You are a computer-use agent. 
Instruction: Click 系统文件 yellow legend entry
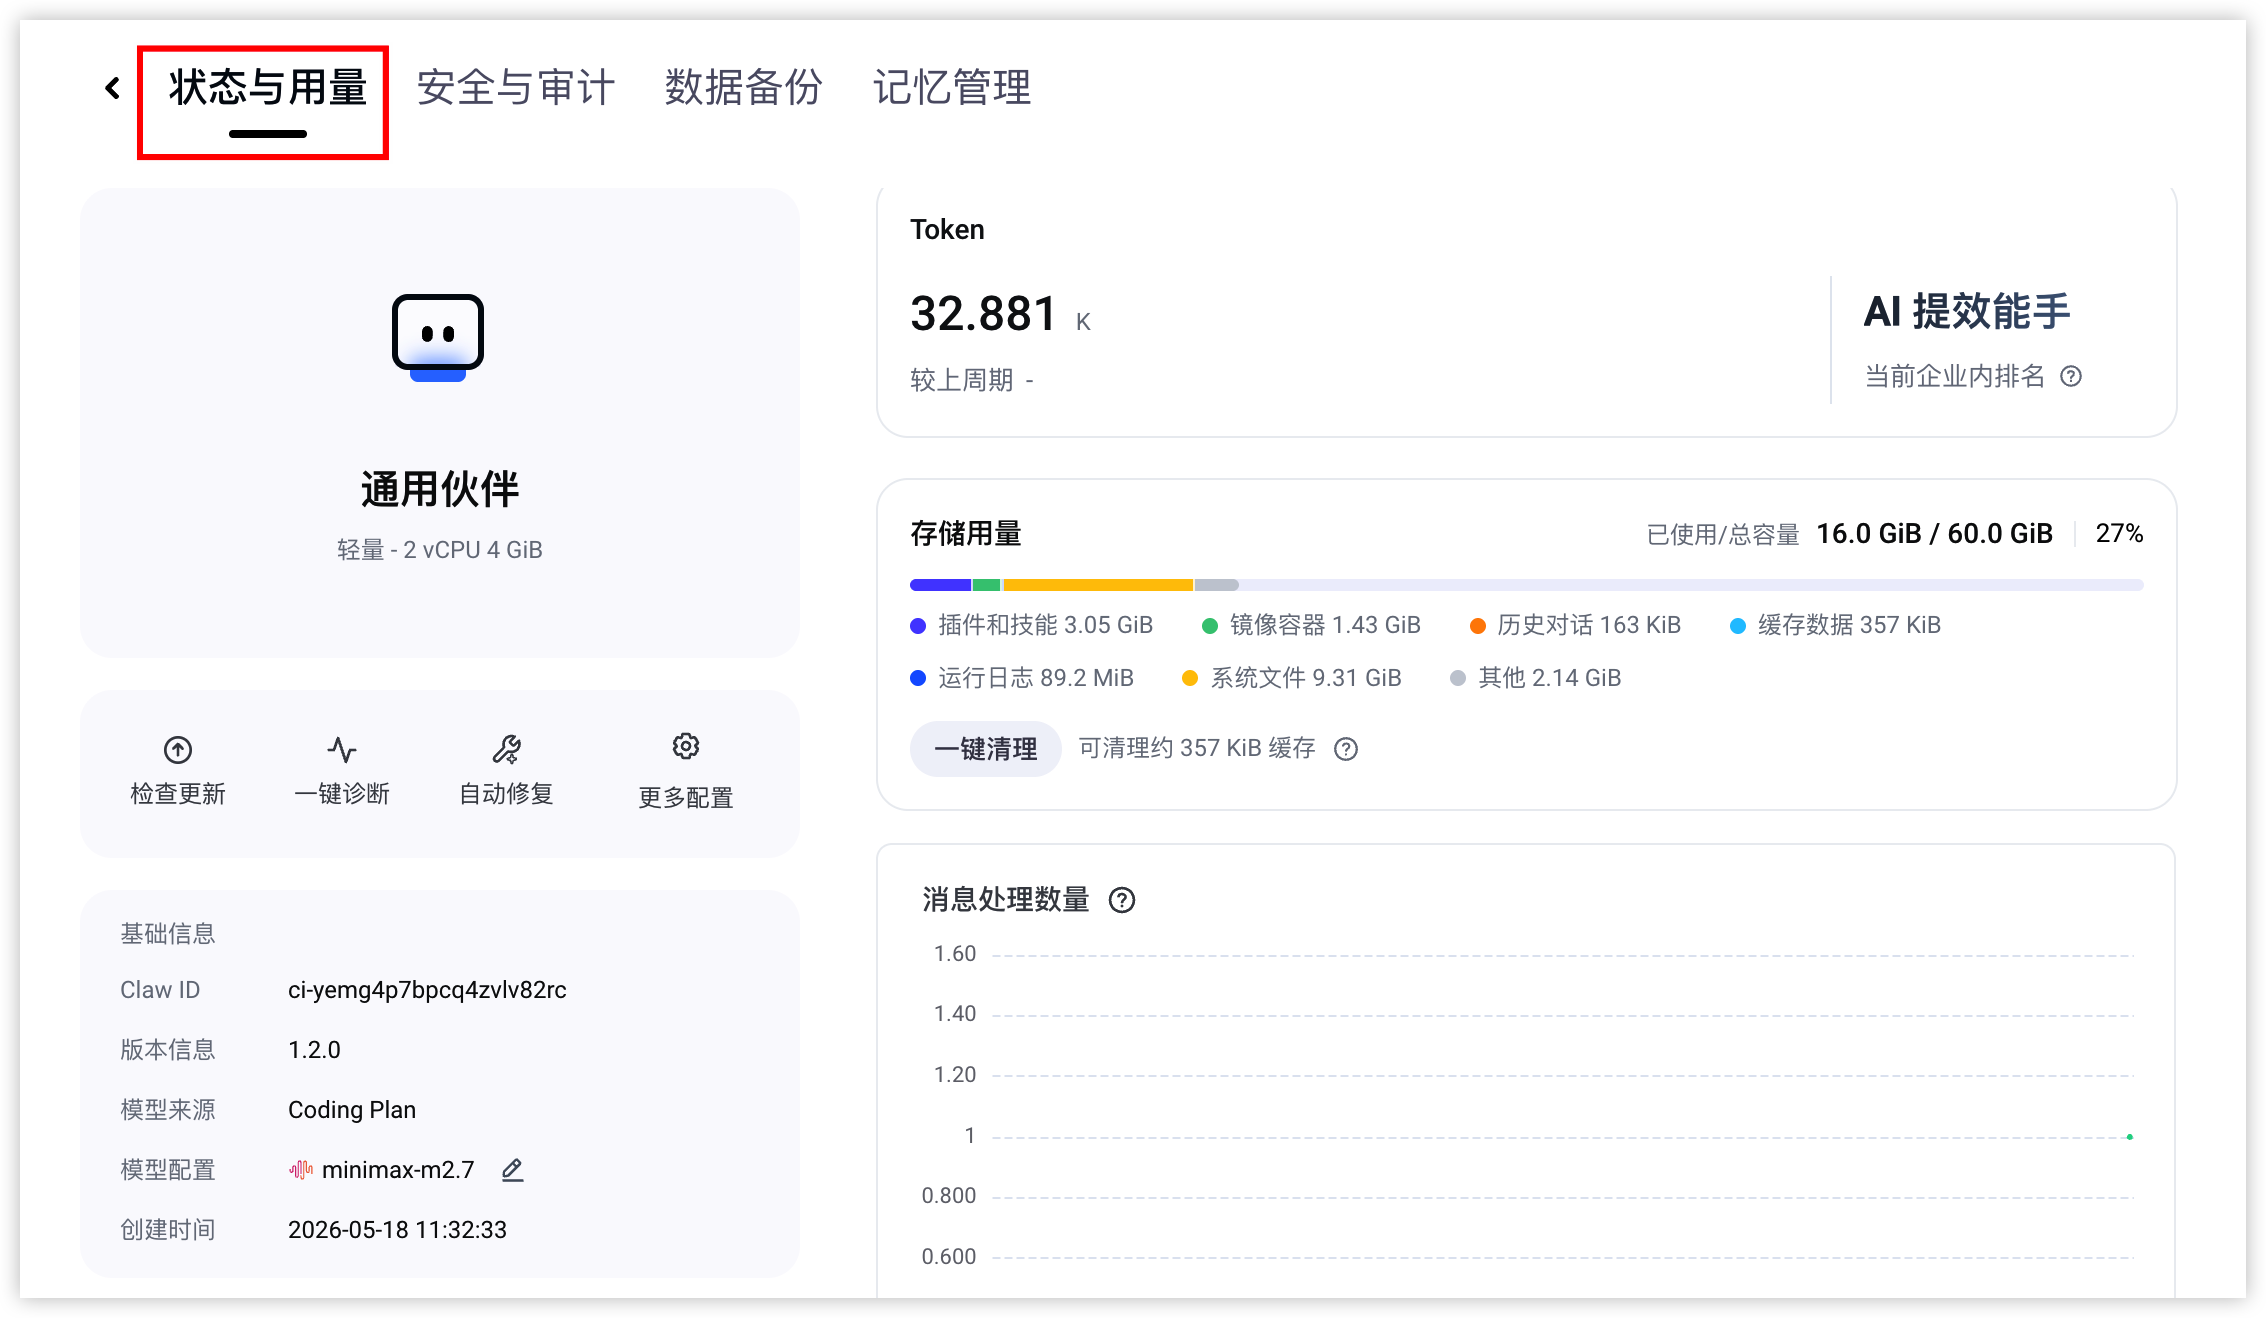[x=1292, y=678]
